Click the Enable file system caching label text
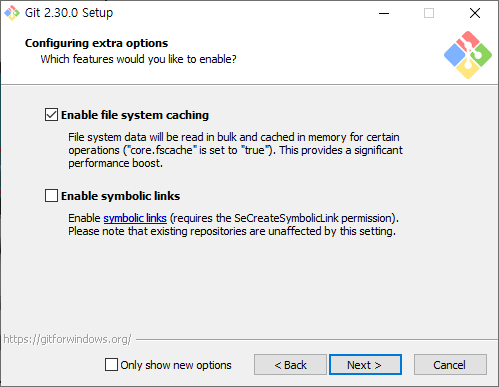The image size is (499, 387). 135,115
